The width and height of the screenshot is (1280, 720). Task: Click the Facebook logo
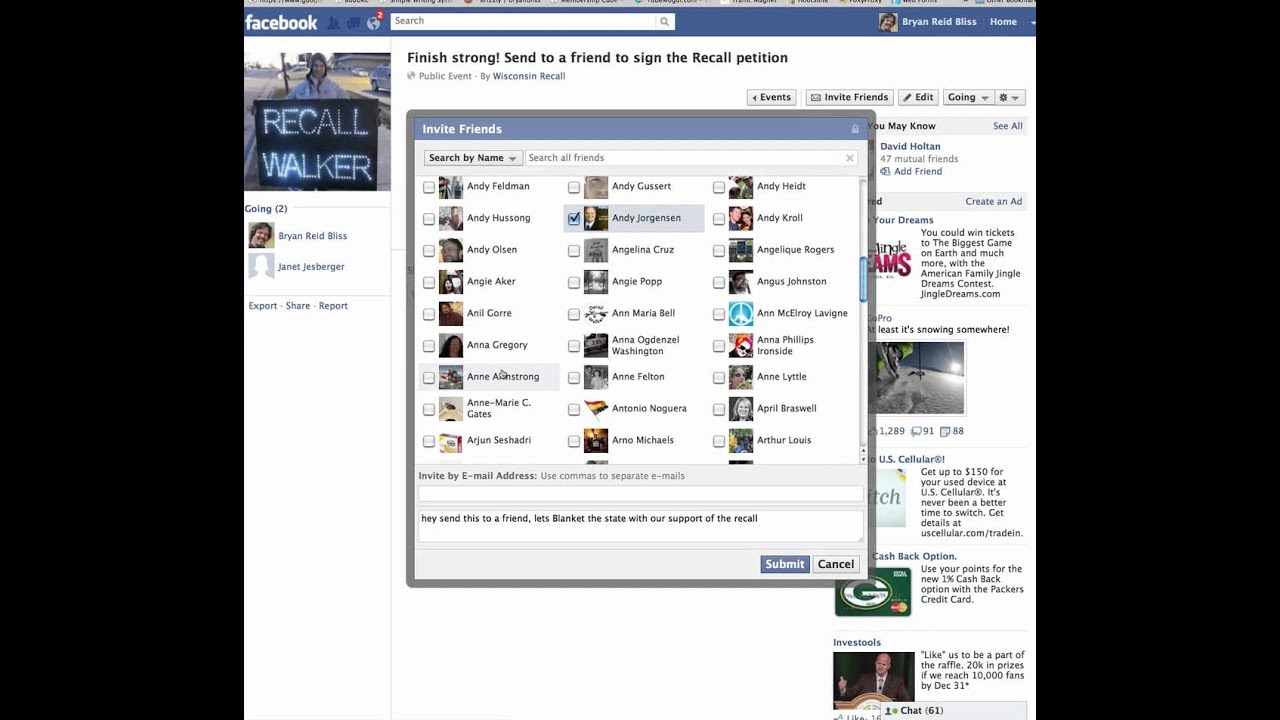coord(281,22)
